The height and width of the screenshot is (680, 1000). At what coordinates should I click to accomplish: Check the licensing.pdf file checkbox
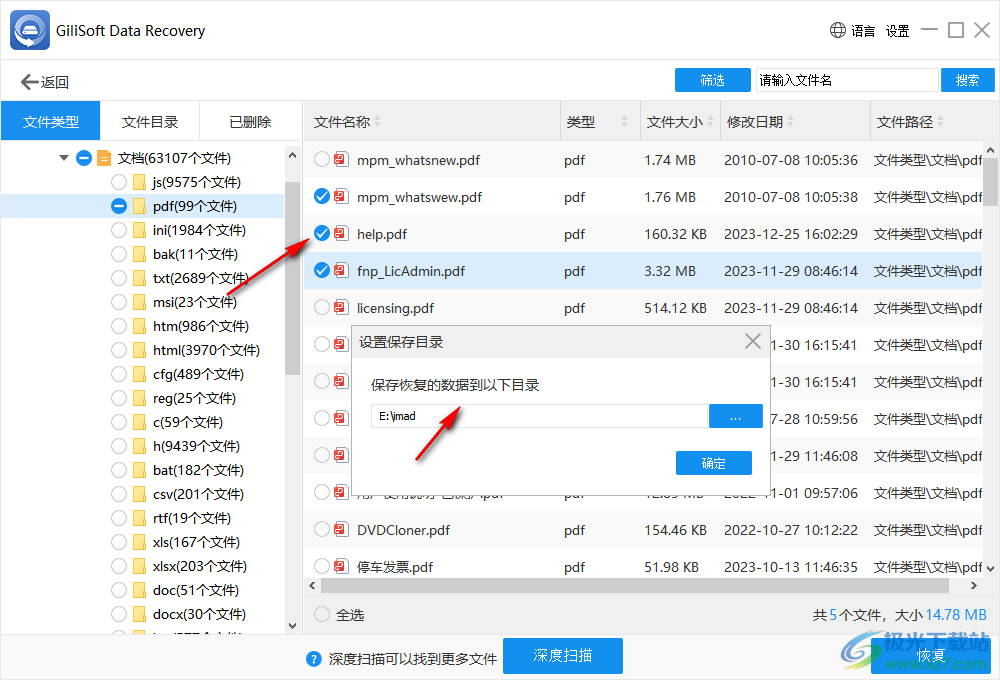click(x=321, y=307)
